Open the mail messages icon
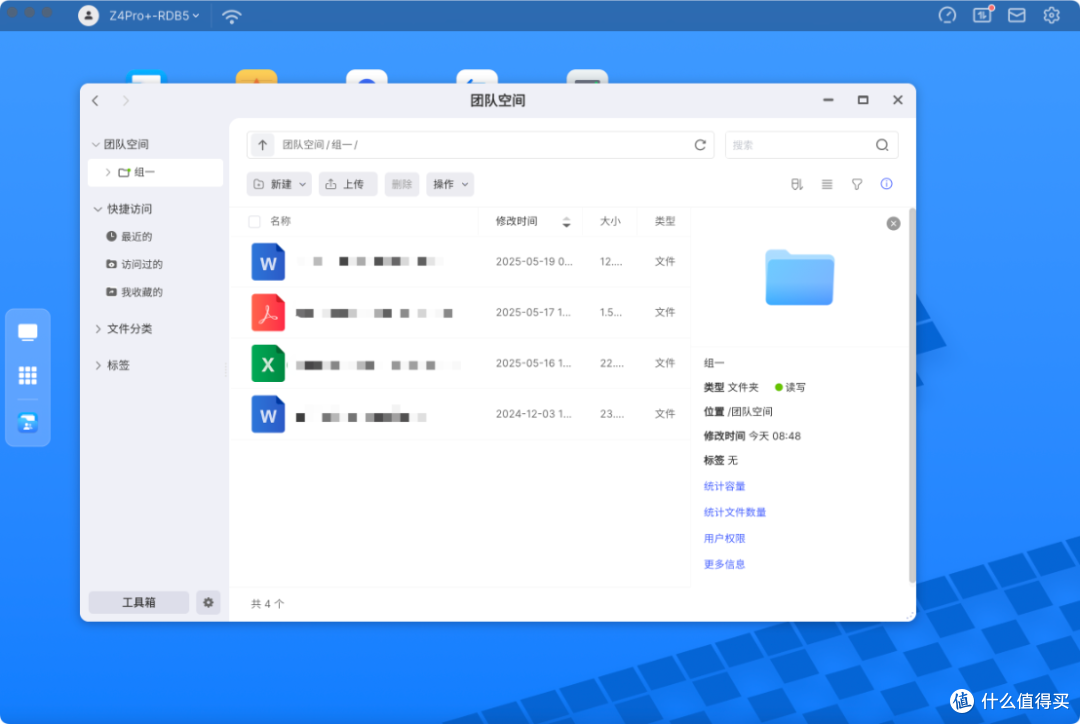Screen dimensions: 1080x724 1017,15
